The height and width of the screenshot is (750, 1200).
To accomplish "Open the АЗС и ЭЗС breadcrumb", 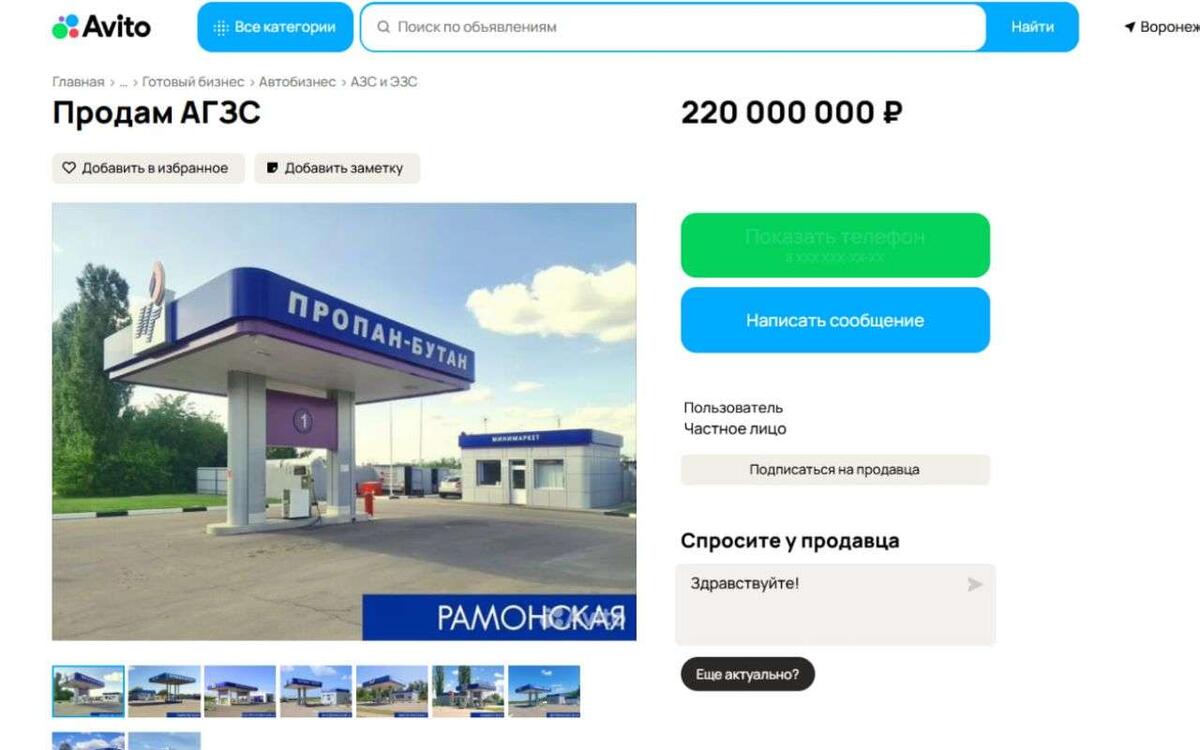I will (384, 82).
